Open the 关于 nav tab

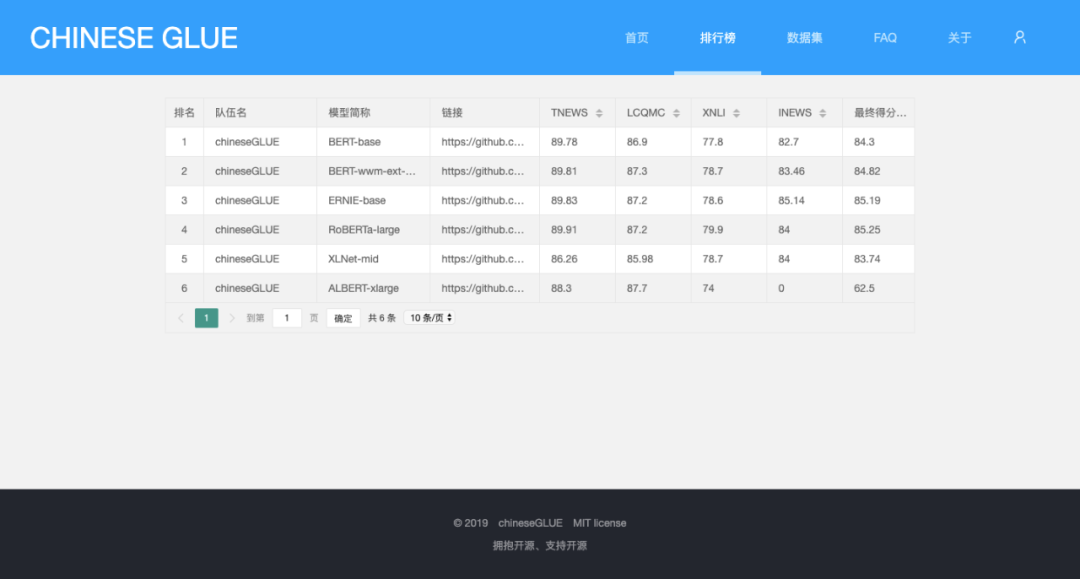click(959, 38)
